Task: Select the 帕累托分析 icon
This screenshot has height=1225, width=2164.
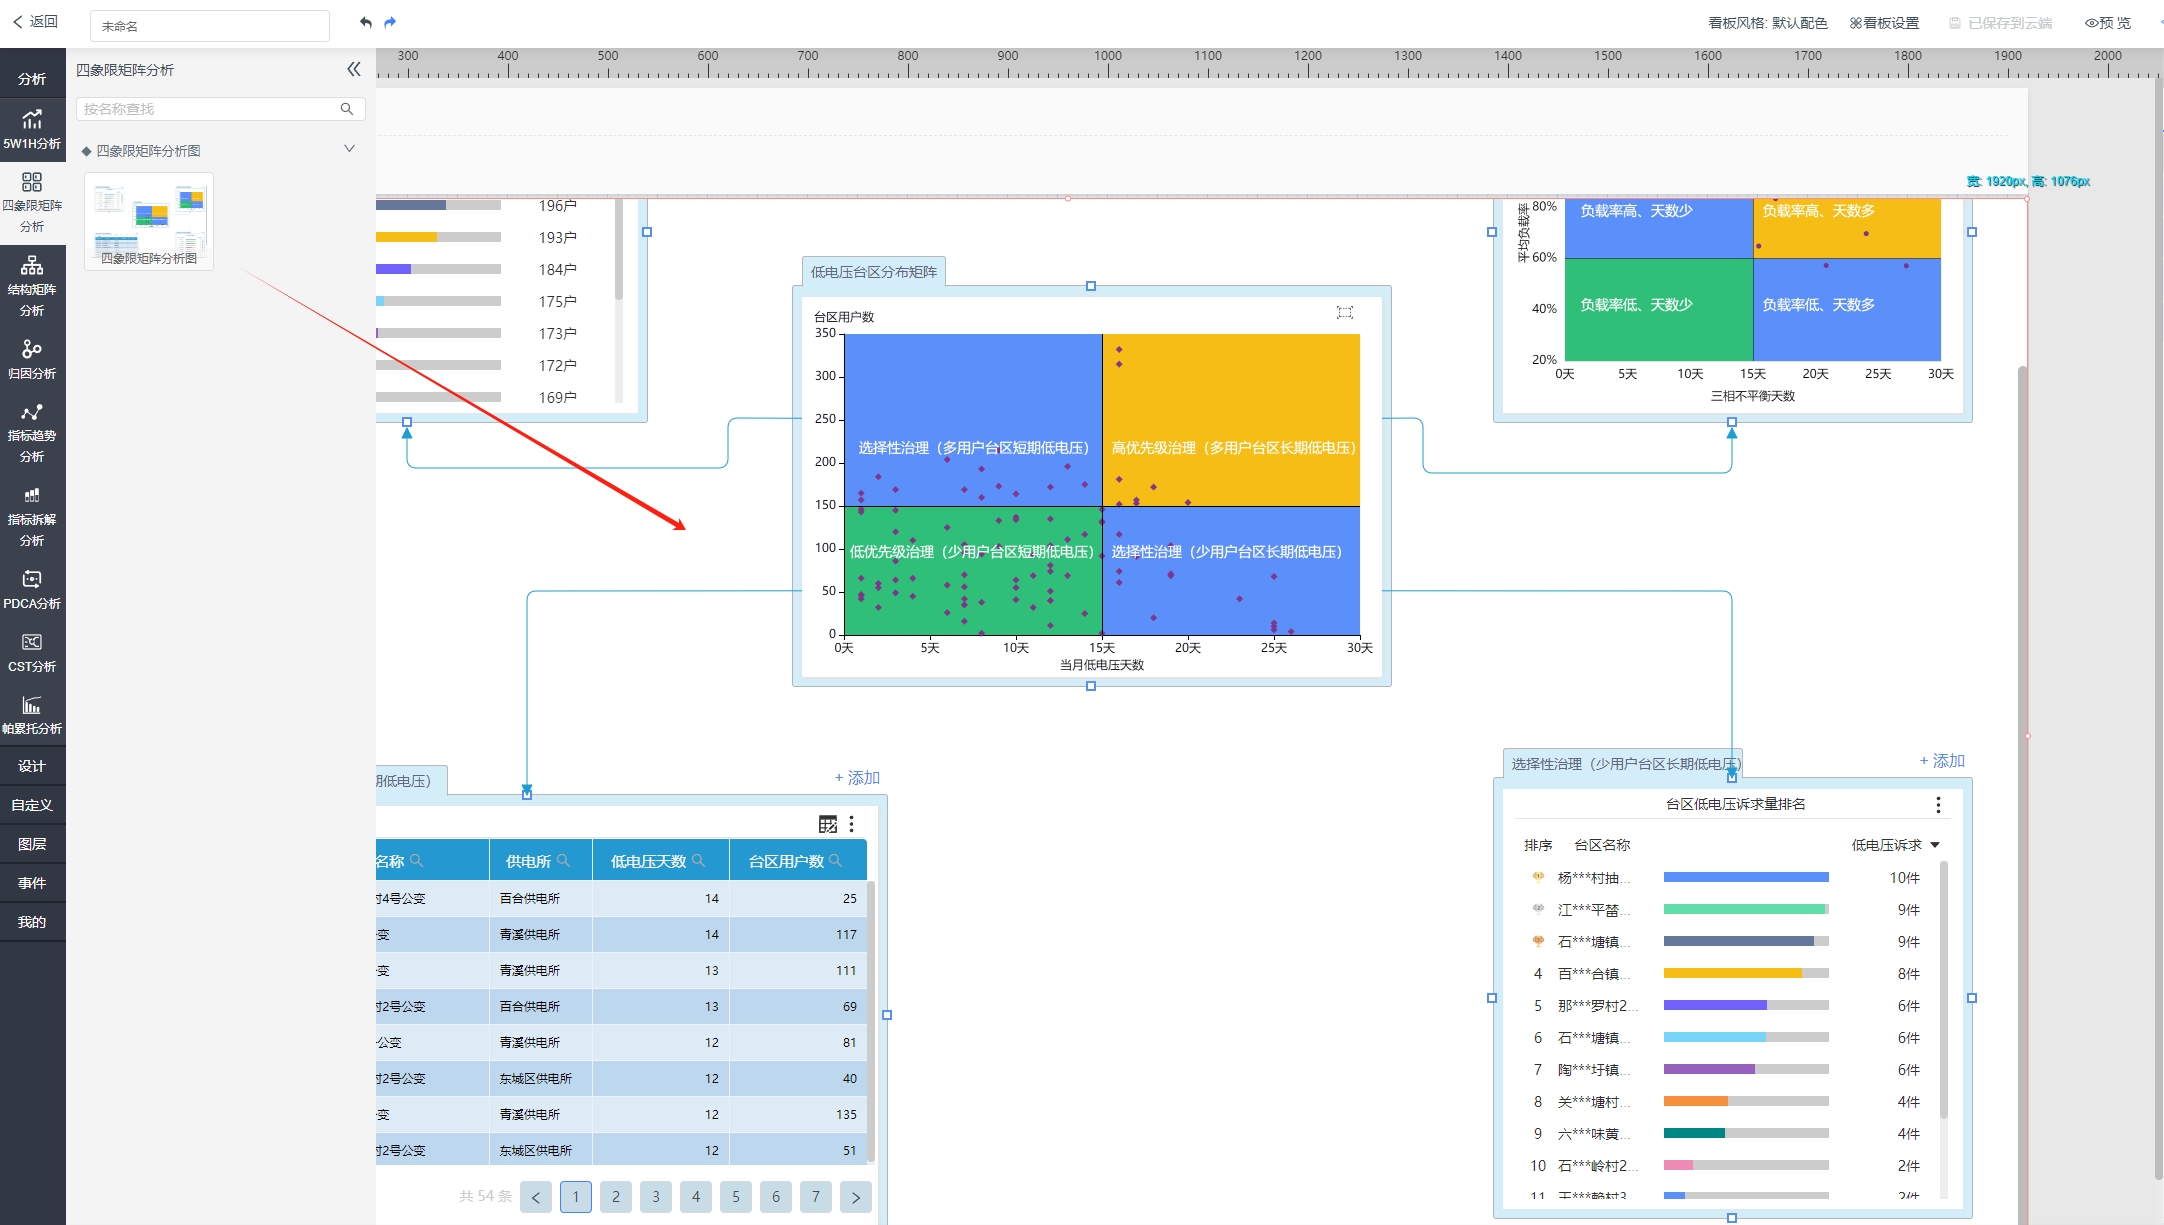Action: [x=32, y=714]
